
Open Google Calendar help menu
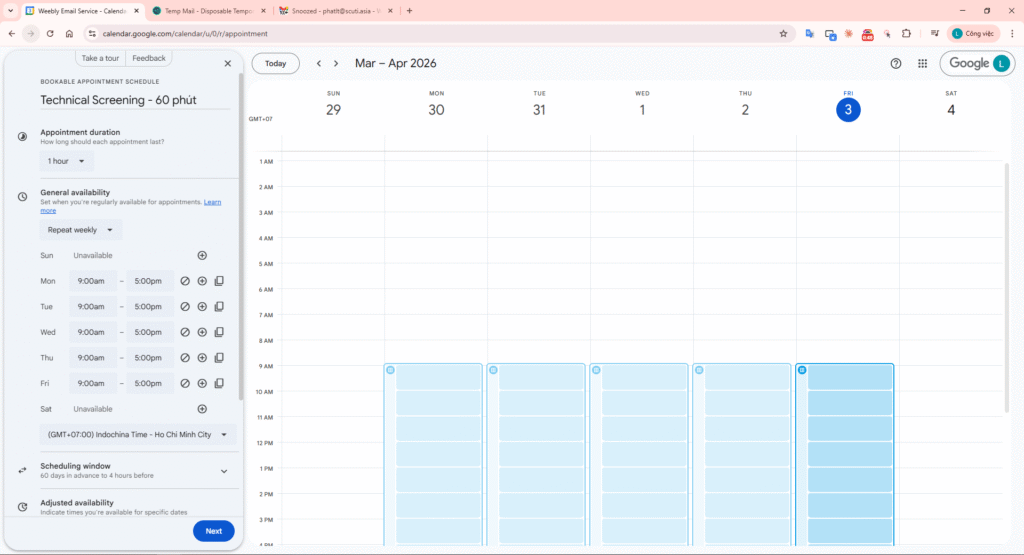[896, 63]
